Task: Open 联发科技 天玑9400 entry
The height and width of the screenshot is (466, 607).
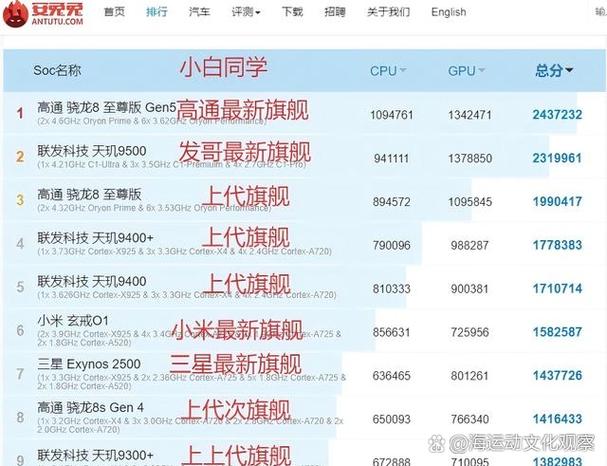Action: click(92, 281)
